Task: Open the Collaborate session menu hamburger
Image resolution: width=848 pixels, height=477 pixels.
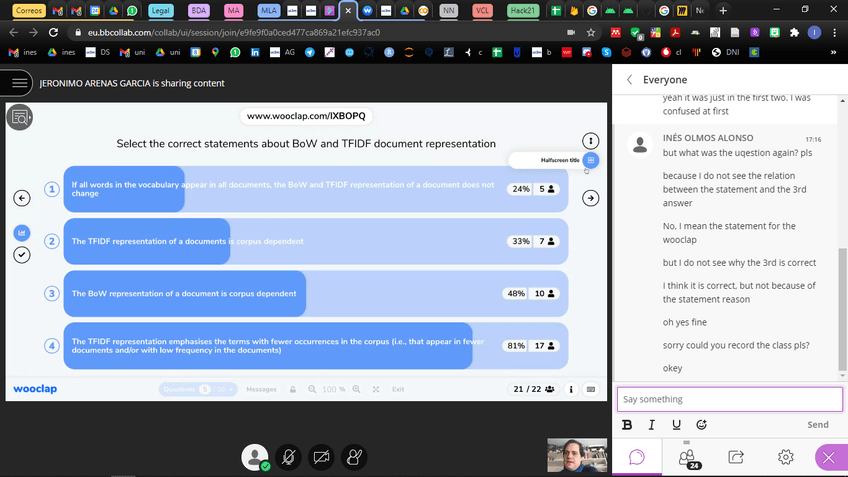Action: [x=17, y=83]
